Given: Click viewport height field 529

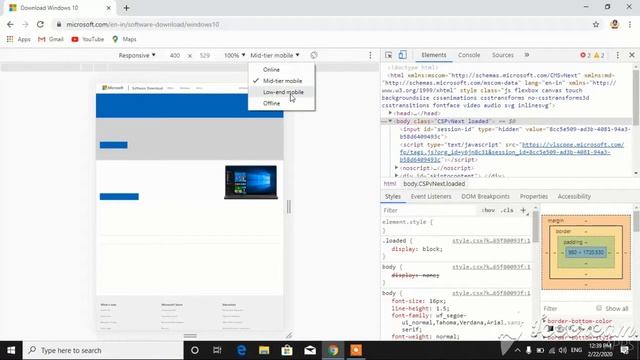Looking at the screenshot, I should pos(204,55).
